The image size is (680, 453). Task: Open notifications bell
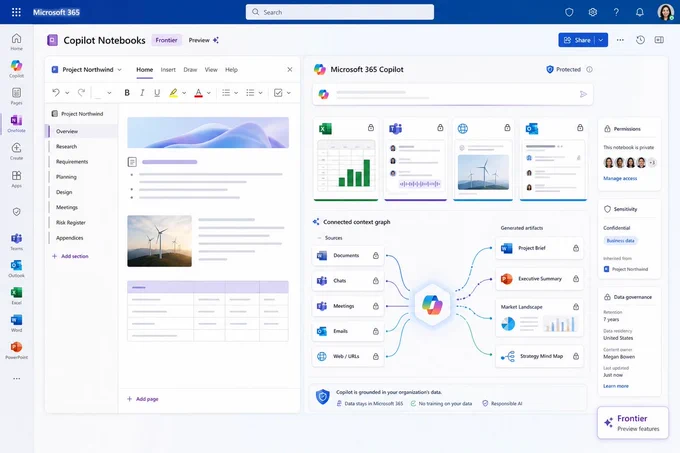[640, 12]
